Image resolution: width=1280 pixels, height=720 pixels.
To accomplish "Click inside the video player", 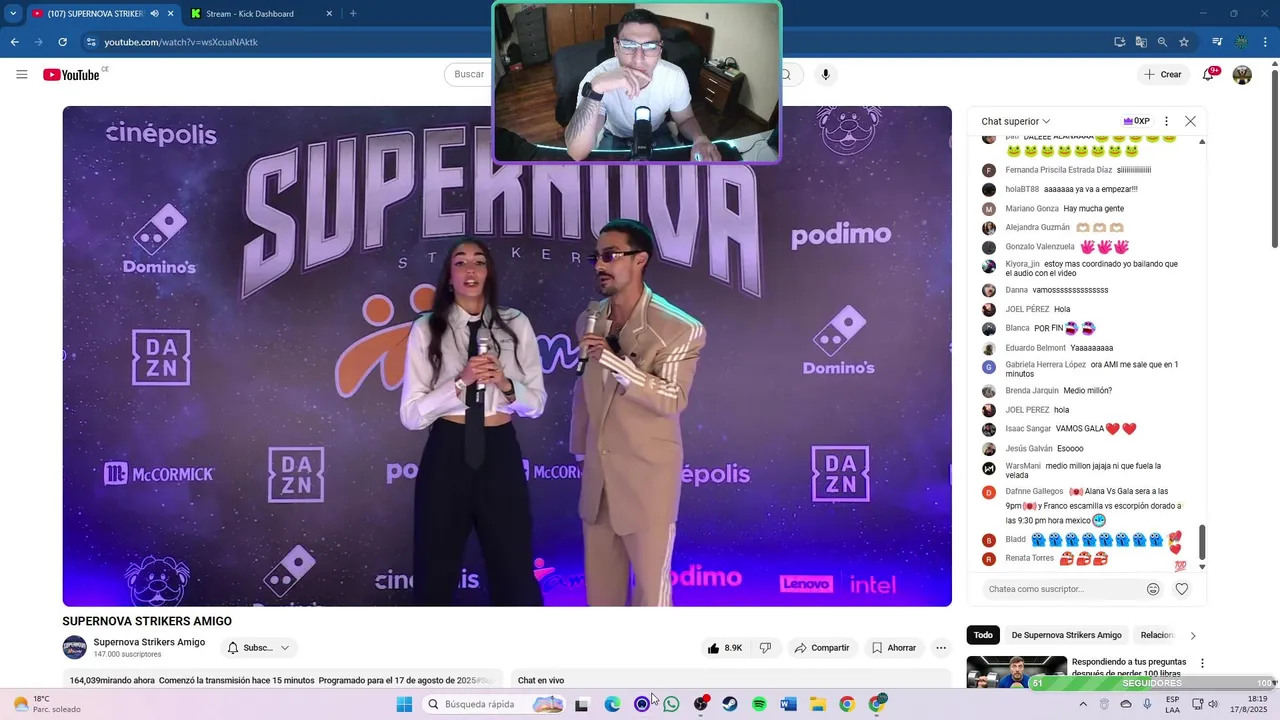I will pyautogui.click(x=507, y=356).
